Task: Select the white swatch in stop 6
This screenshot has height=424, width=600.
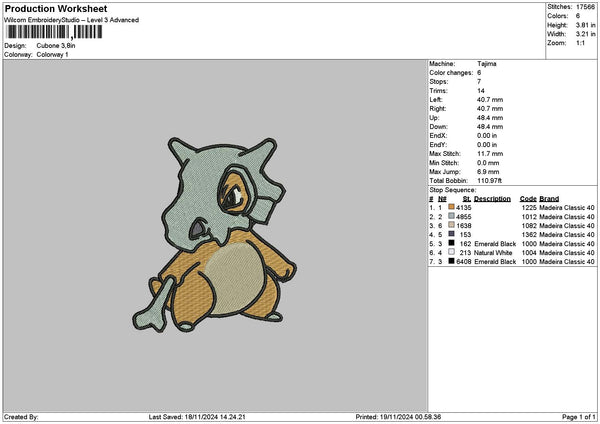Action: (x=451, y=252)
